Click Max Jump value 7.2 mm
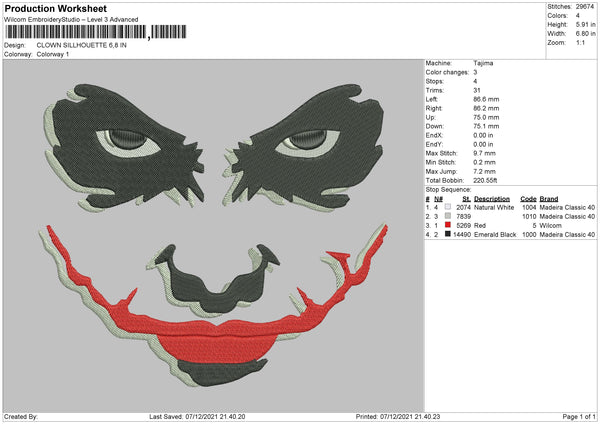This screenshot has width=600, height=424. click(x=485, y=171)
